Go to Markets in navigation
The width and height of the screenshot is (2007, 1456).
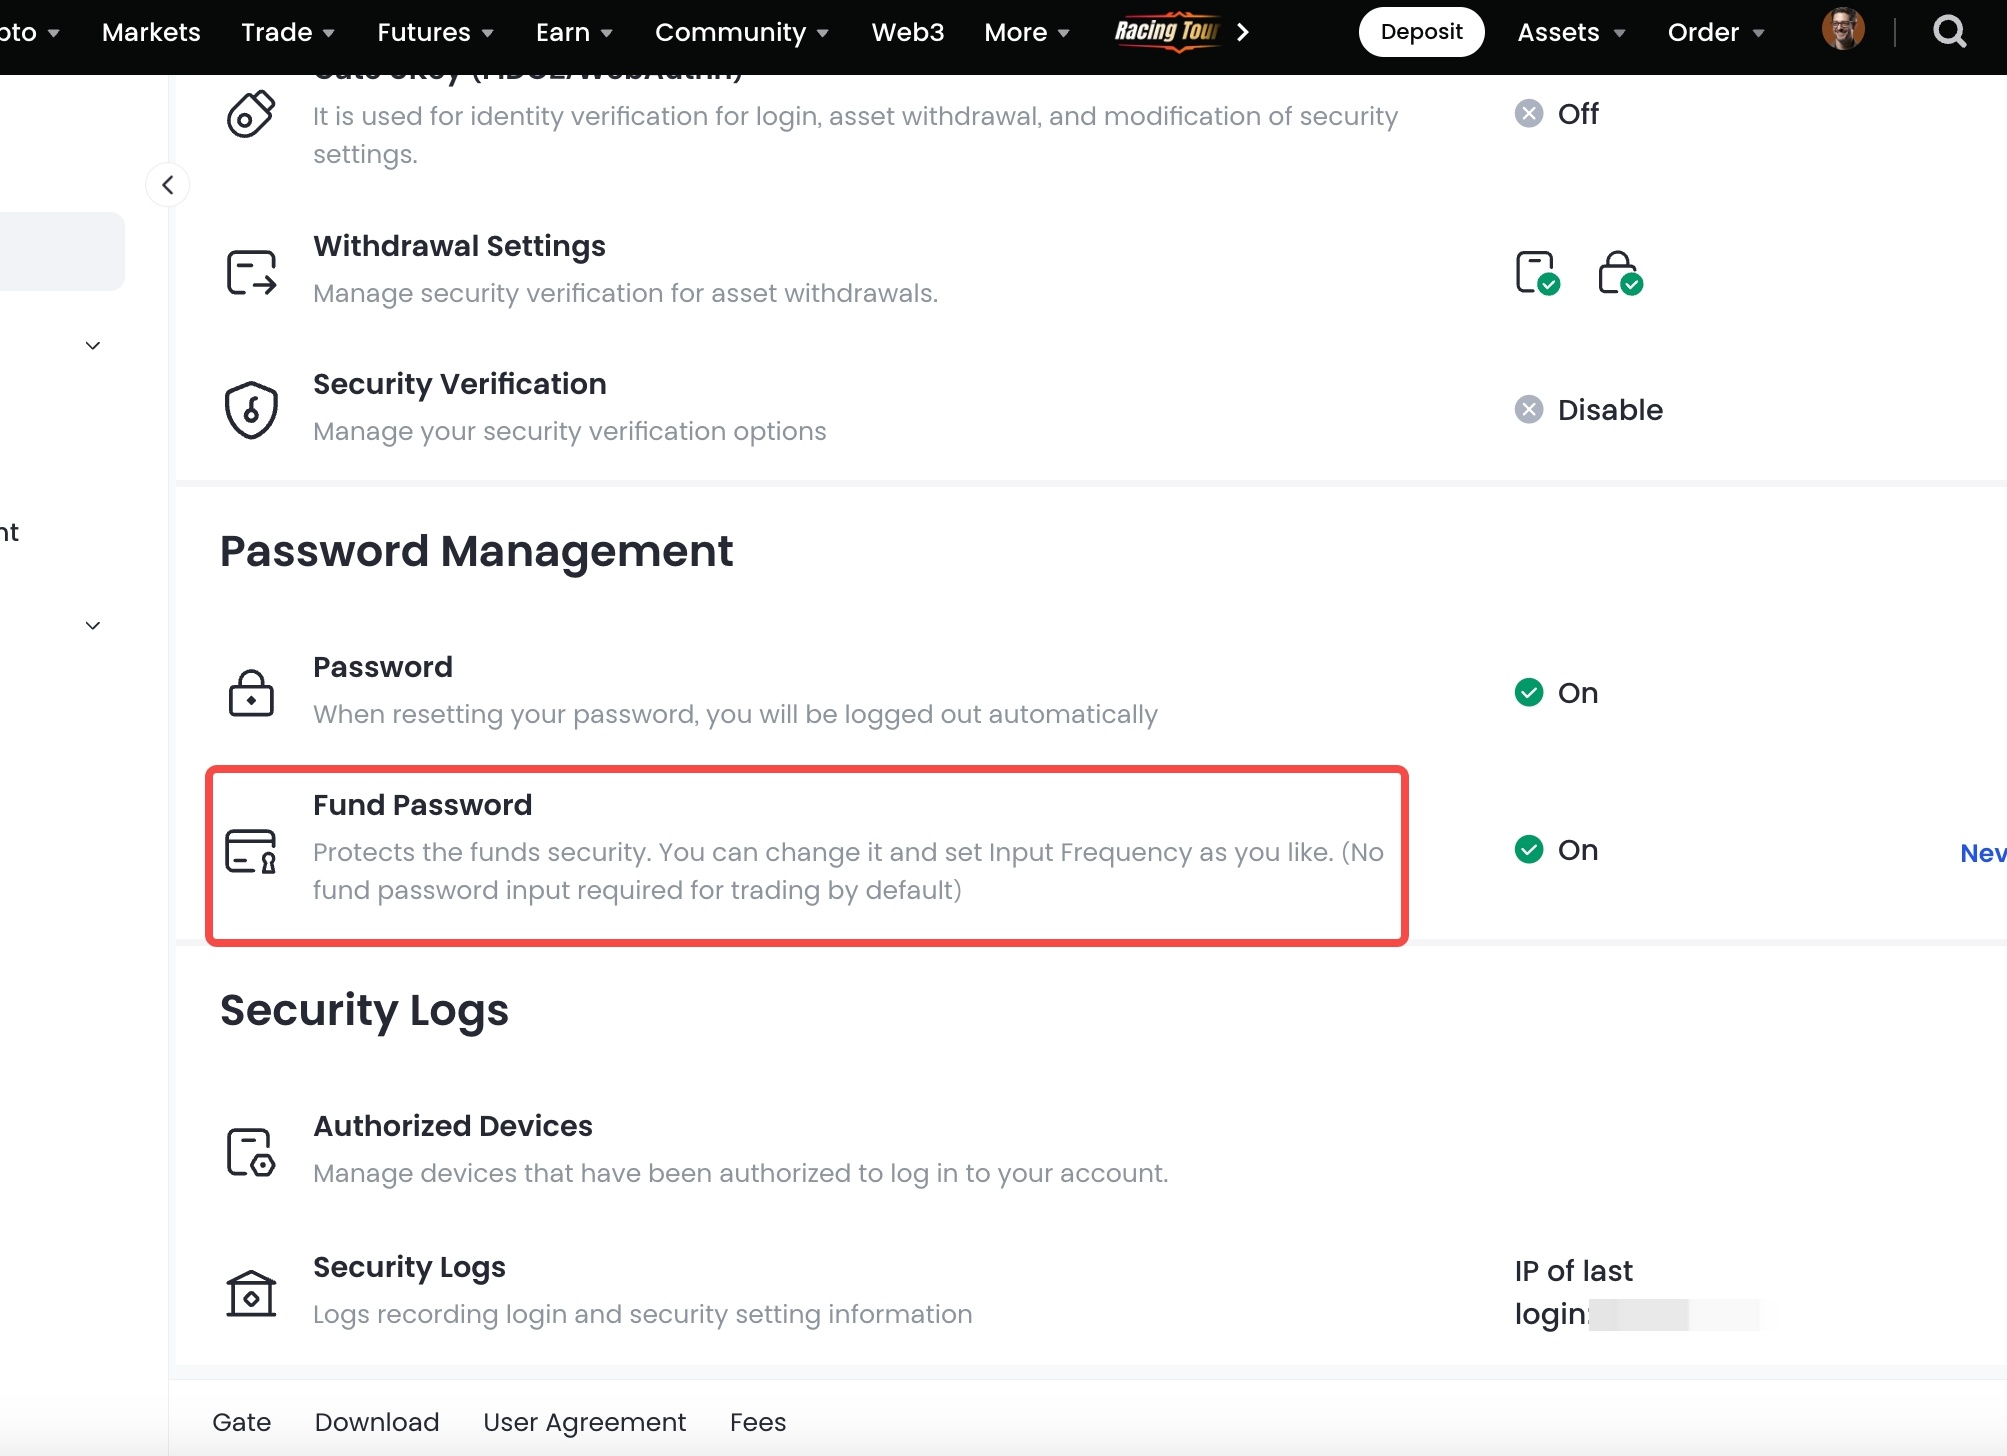(151, 32)
